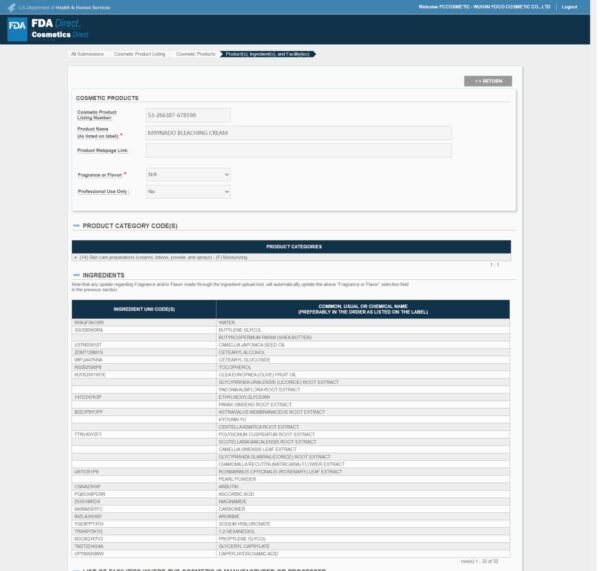The height and width of the screenshot is (571, 600).
Task: Click the Cosmetic Product Listing Number field
Action: coord(187,115)
